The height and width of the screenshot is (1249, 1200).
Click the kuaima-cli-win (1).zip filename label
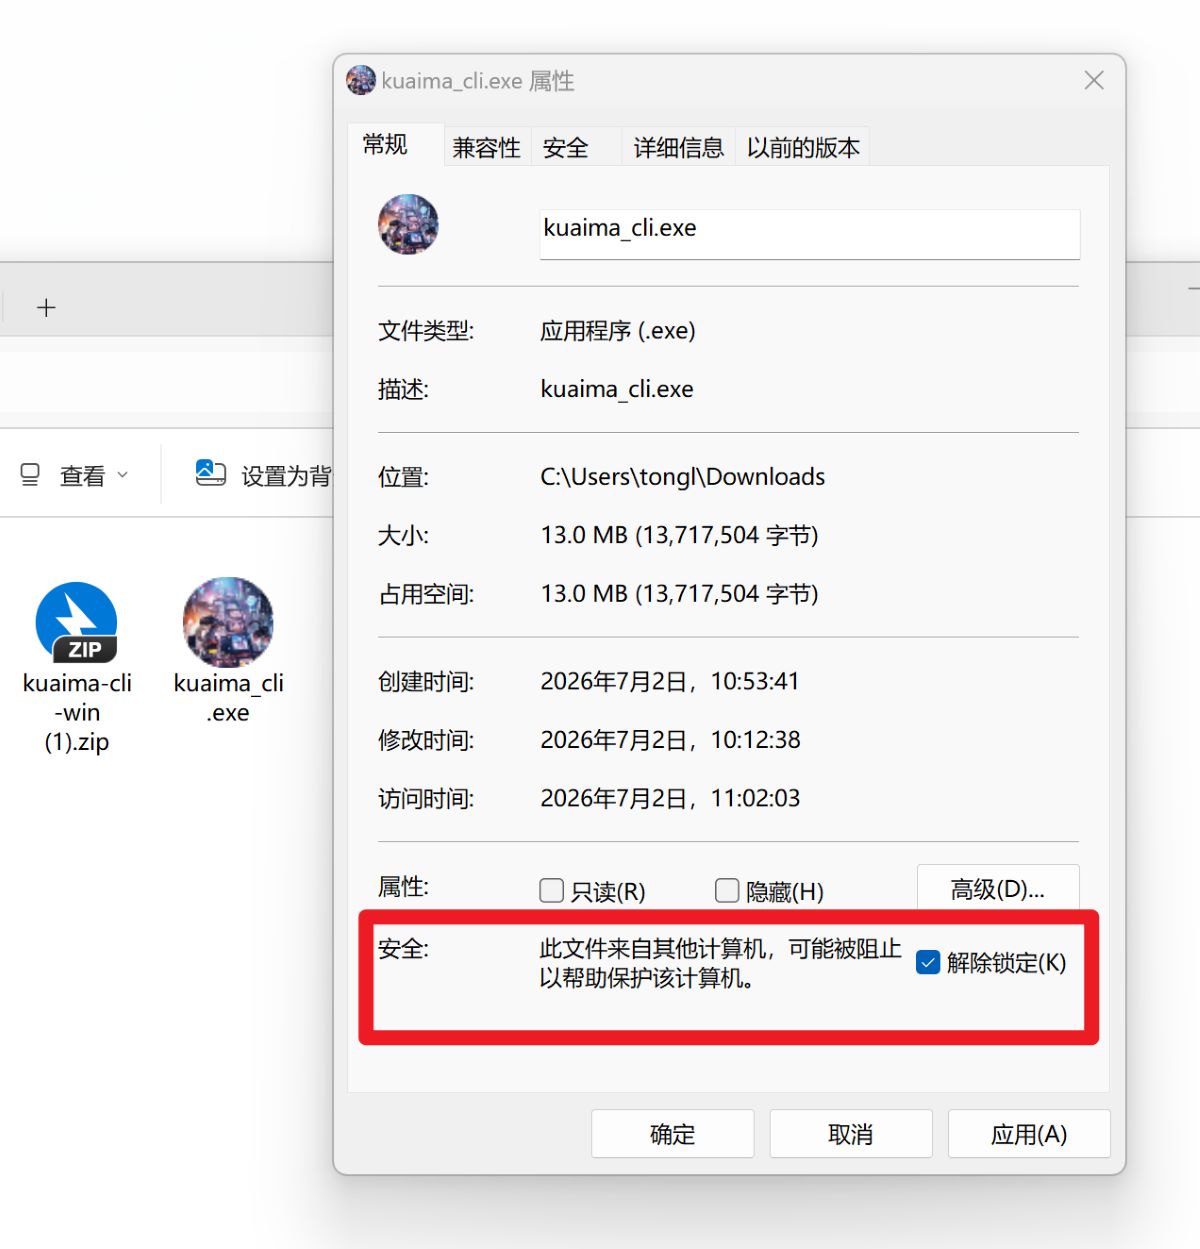coord(77,712)
